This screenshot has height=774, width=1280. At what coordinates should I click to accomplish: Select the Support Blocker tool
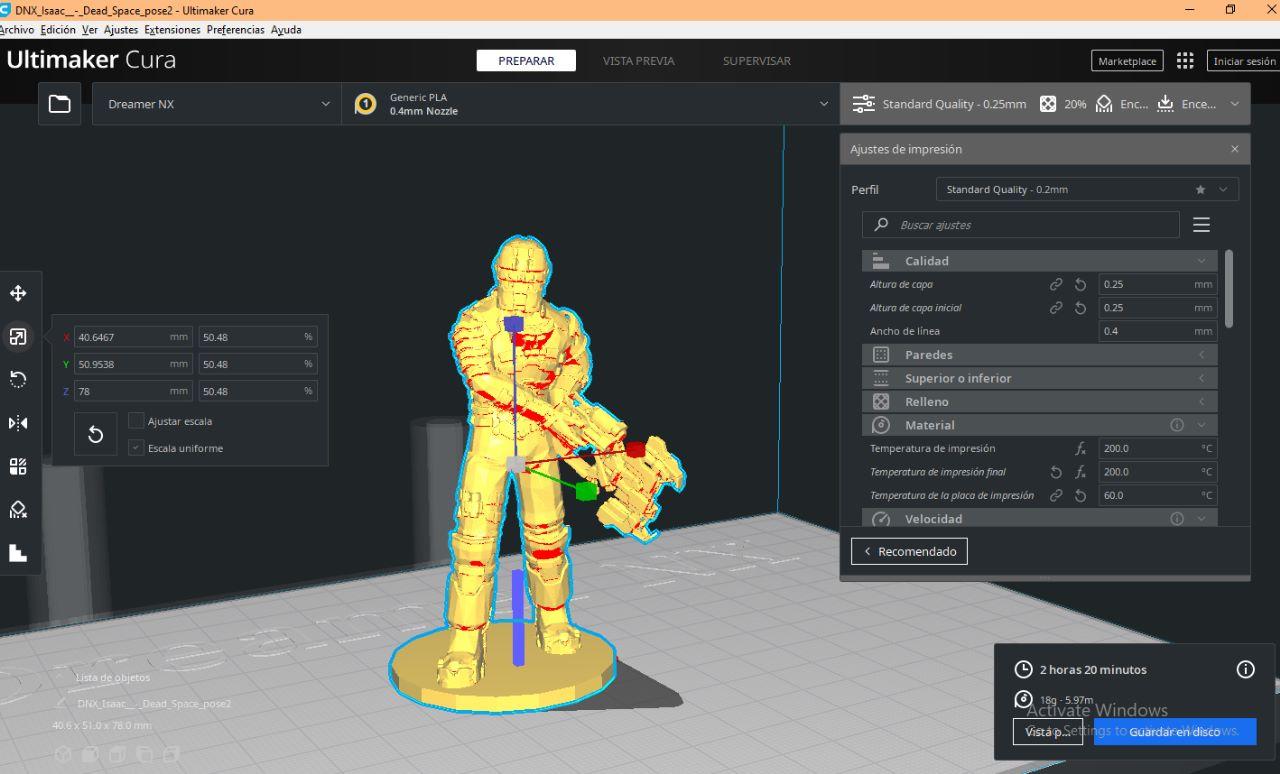pos(18,510)
